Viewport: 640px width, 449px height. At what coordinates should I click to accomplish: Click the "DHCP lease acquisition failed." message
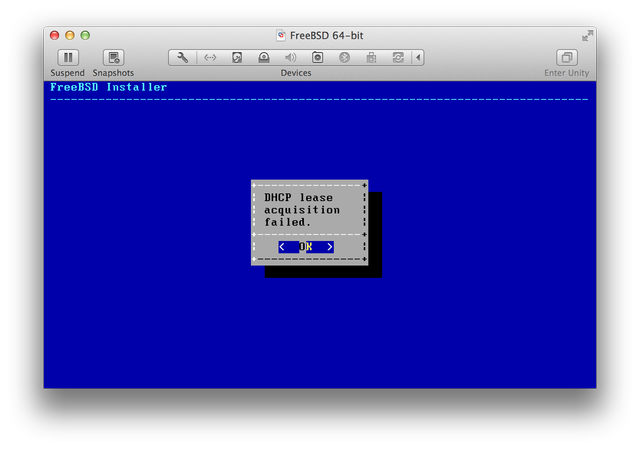point(302,210)
